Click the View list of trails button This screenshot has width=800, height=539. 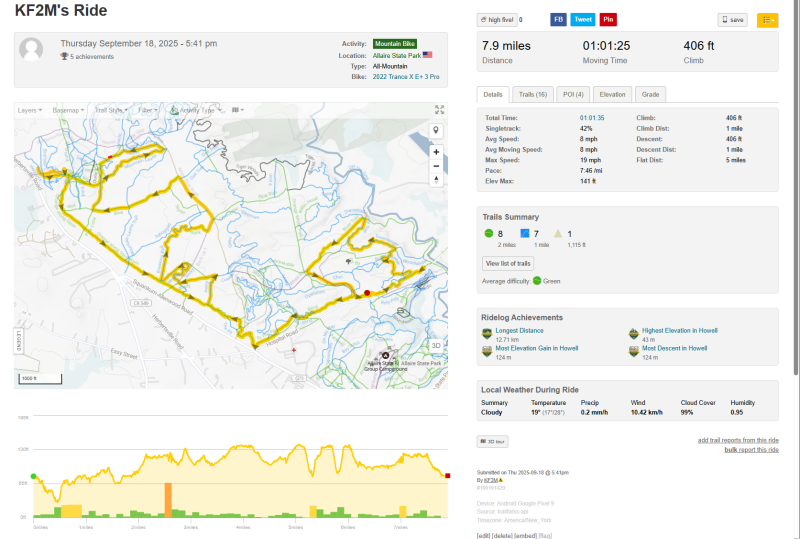click(x=508, y=263)
